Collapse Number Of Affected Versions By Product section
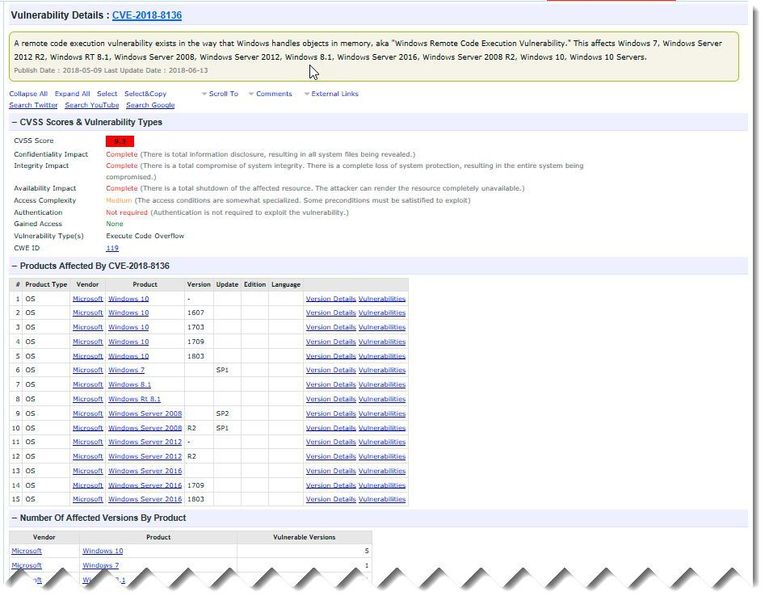765x600 pixels. tap(14, 518)
